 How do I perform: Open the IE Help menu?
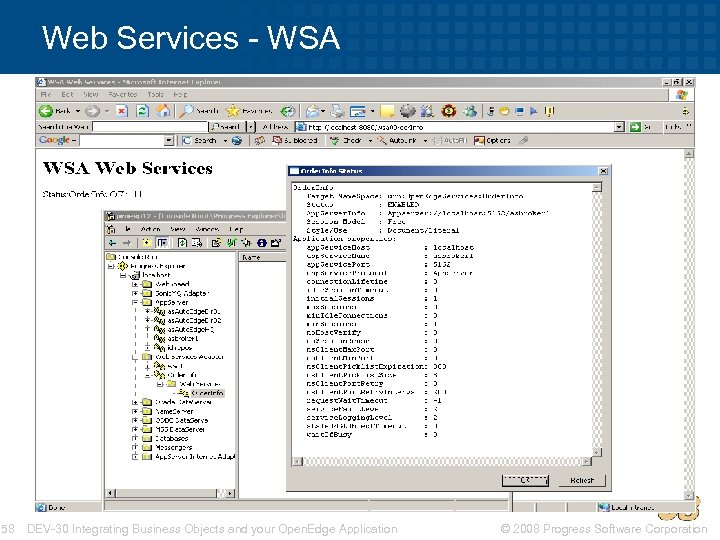pyautogui.click(x=180, y=94)
